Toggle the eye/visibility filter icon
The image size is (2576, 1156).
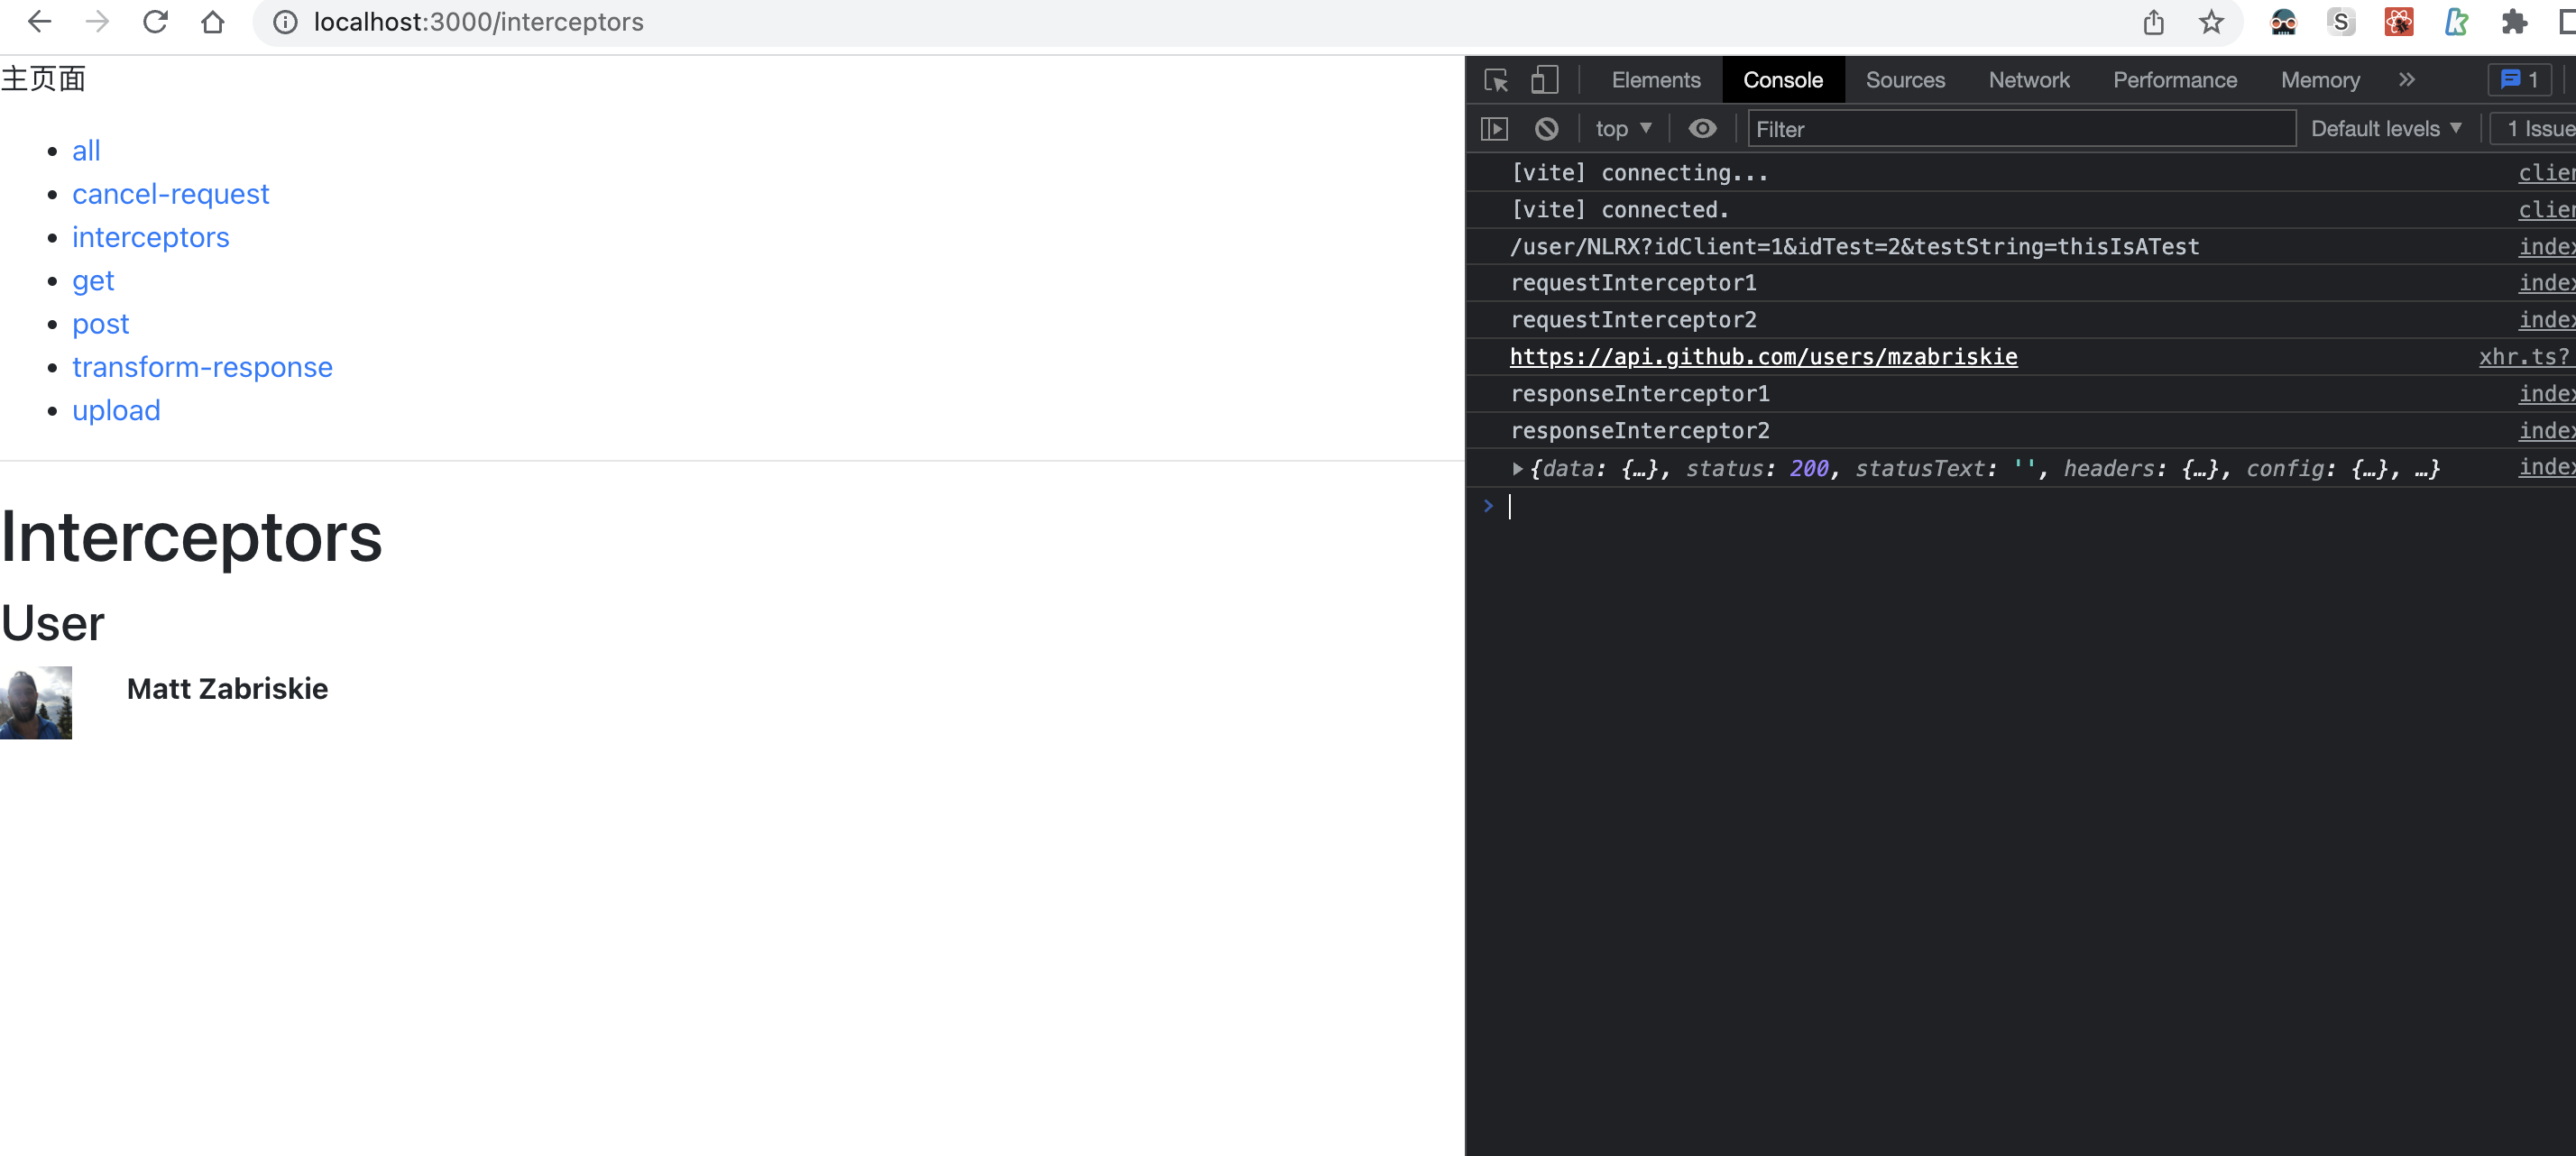[1700, 128]
